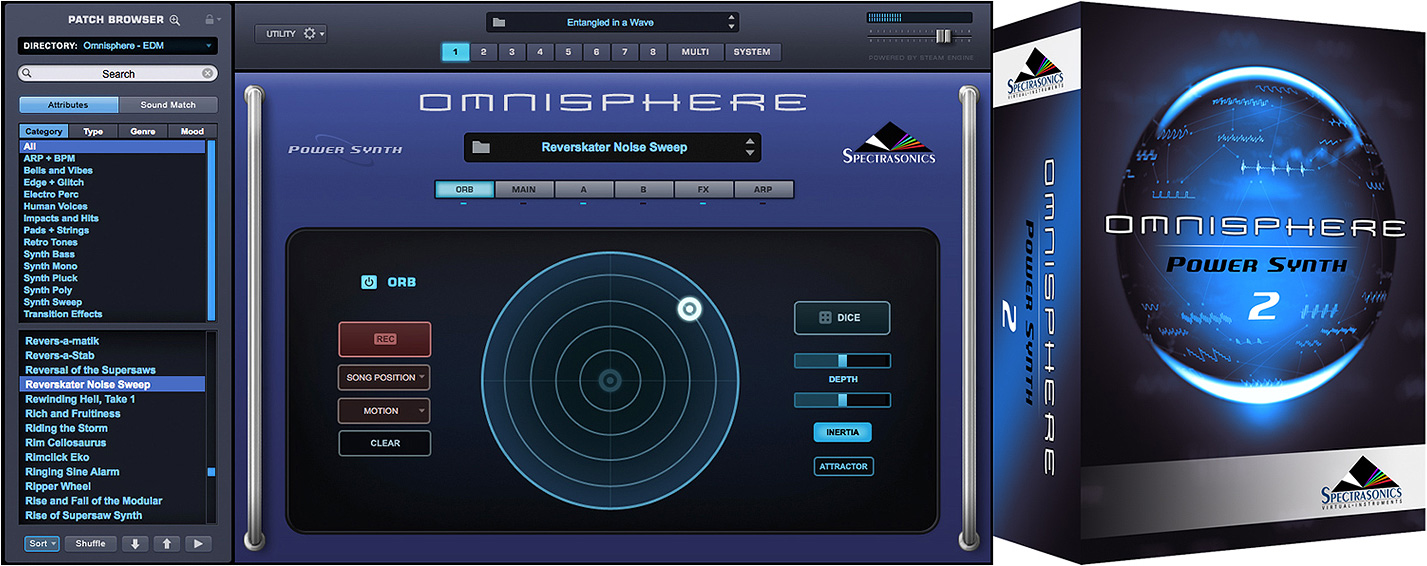This screenshot has width=1427, height=566.
Task: Select part 1 tab
Action: click(455, 52)
